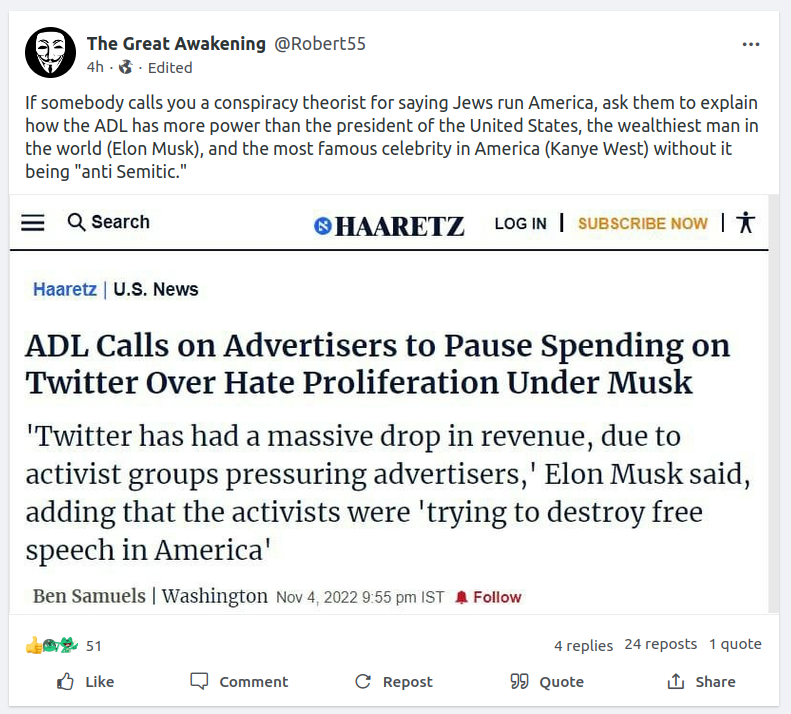The width and height of the screenshot is (791, 714).
Task: Follow the author via the bell Follow link
Action: click(488, 597)
